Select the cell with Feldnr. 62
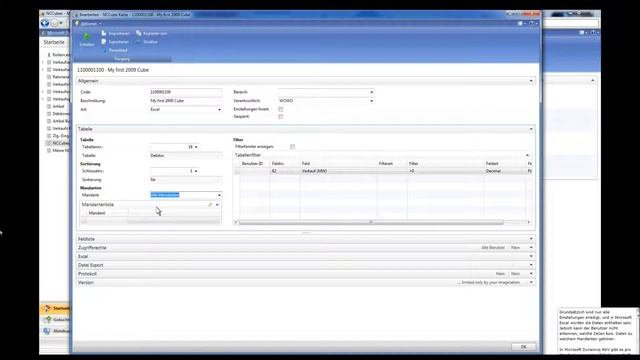 [284, 171]
